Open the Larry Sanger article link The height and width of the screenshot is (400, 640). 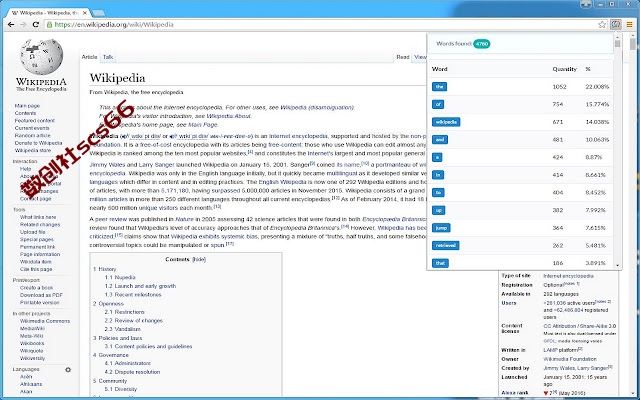(x=156, y=164)
